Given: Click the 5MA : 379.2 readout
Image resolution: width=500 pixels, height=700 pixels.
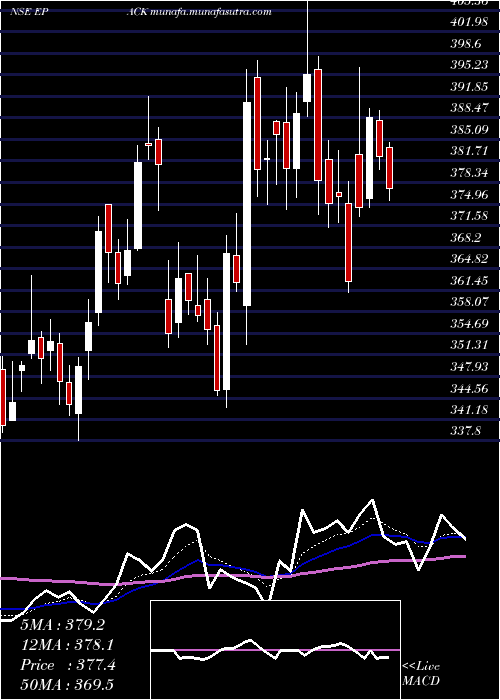Looking at the screenshot, I should 63,624.
